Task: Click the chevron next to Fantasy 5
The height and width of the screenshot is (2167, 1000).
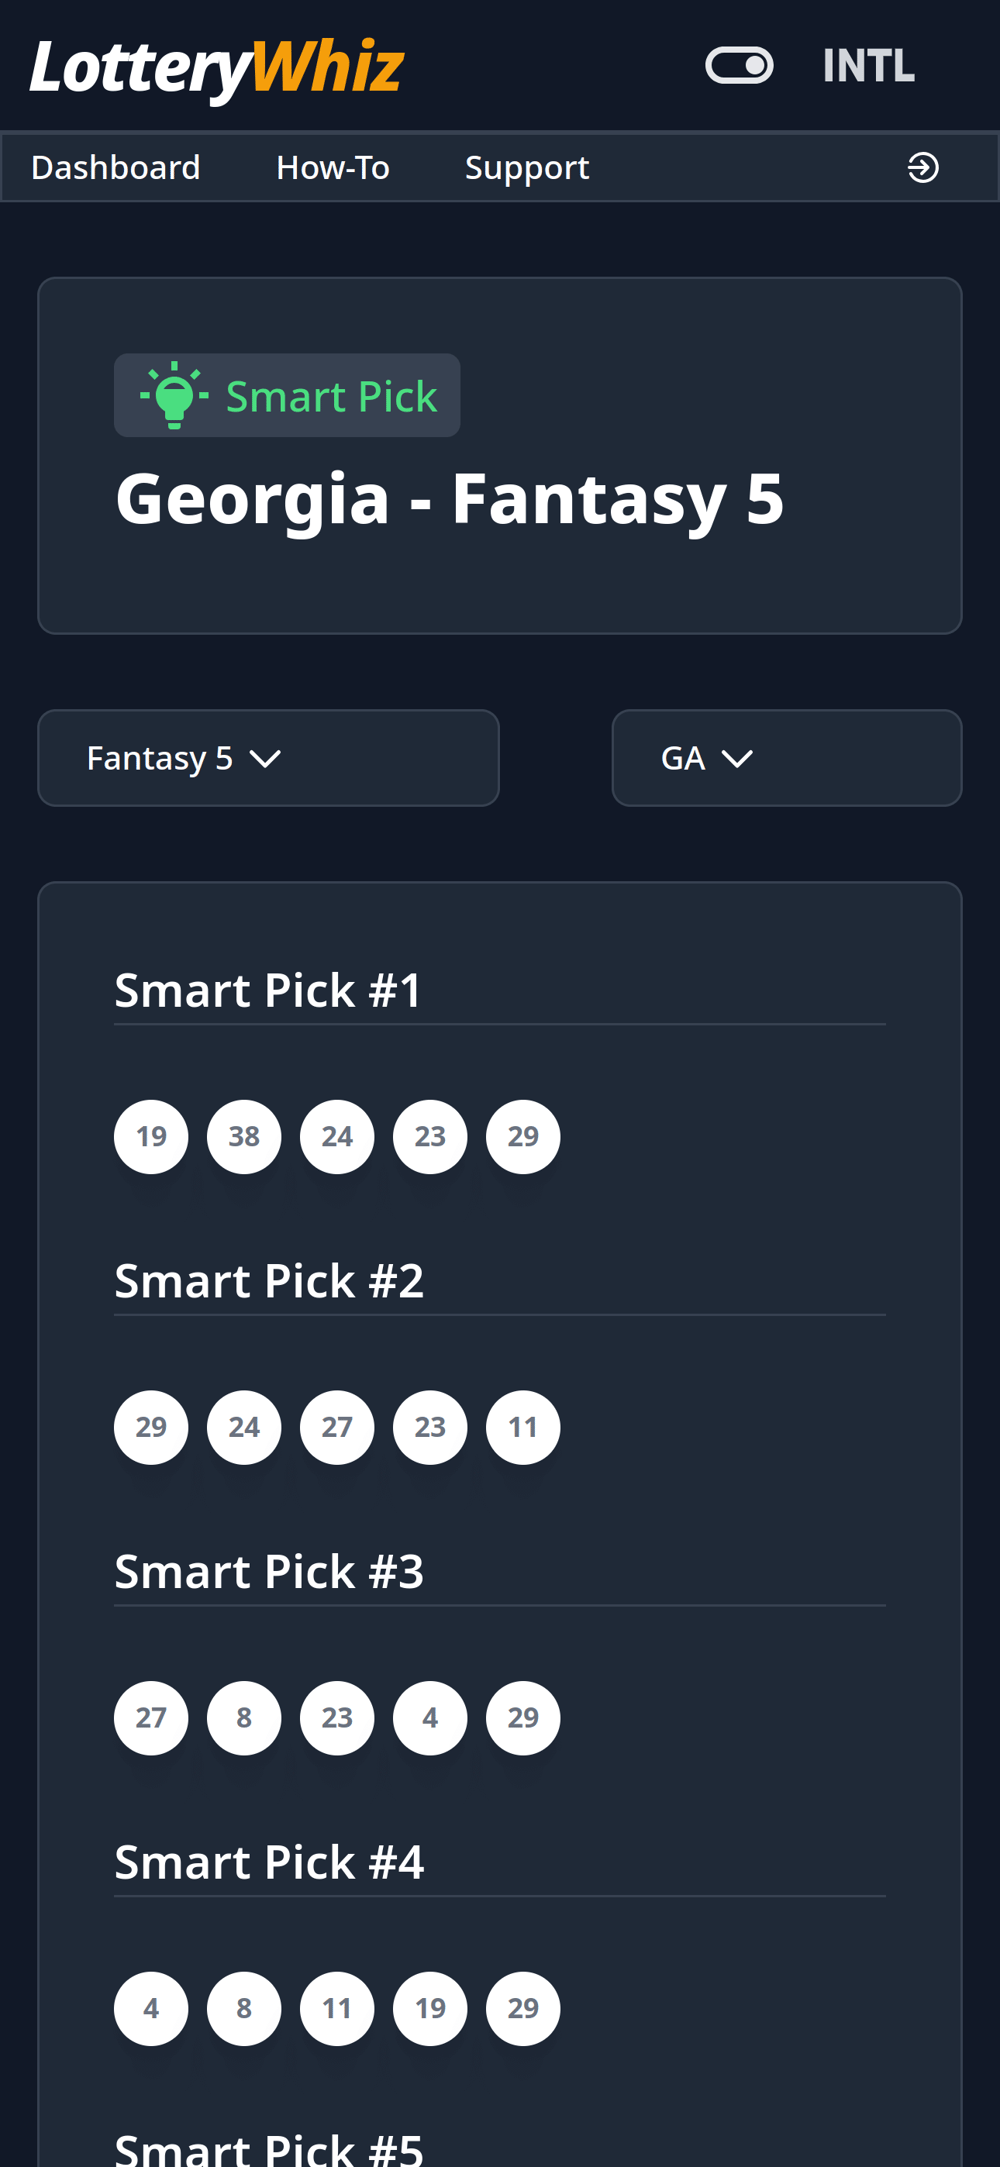Action: (x=265, y=759)
